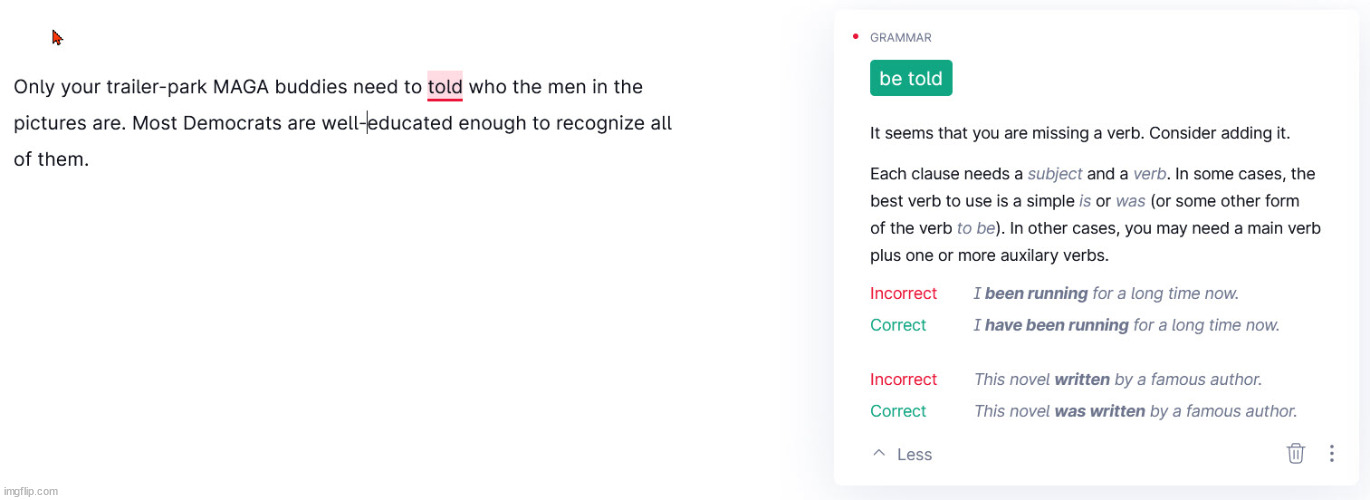Click 'This novel was written' correct example
Screen dimensions: 1370x500
click(1136, 411)
